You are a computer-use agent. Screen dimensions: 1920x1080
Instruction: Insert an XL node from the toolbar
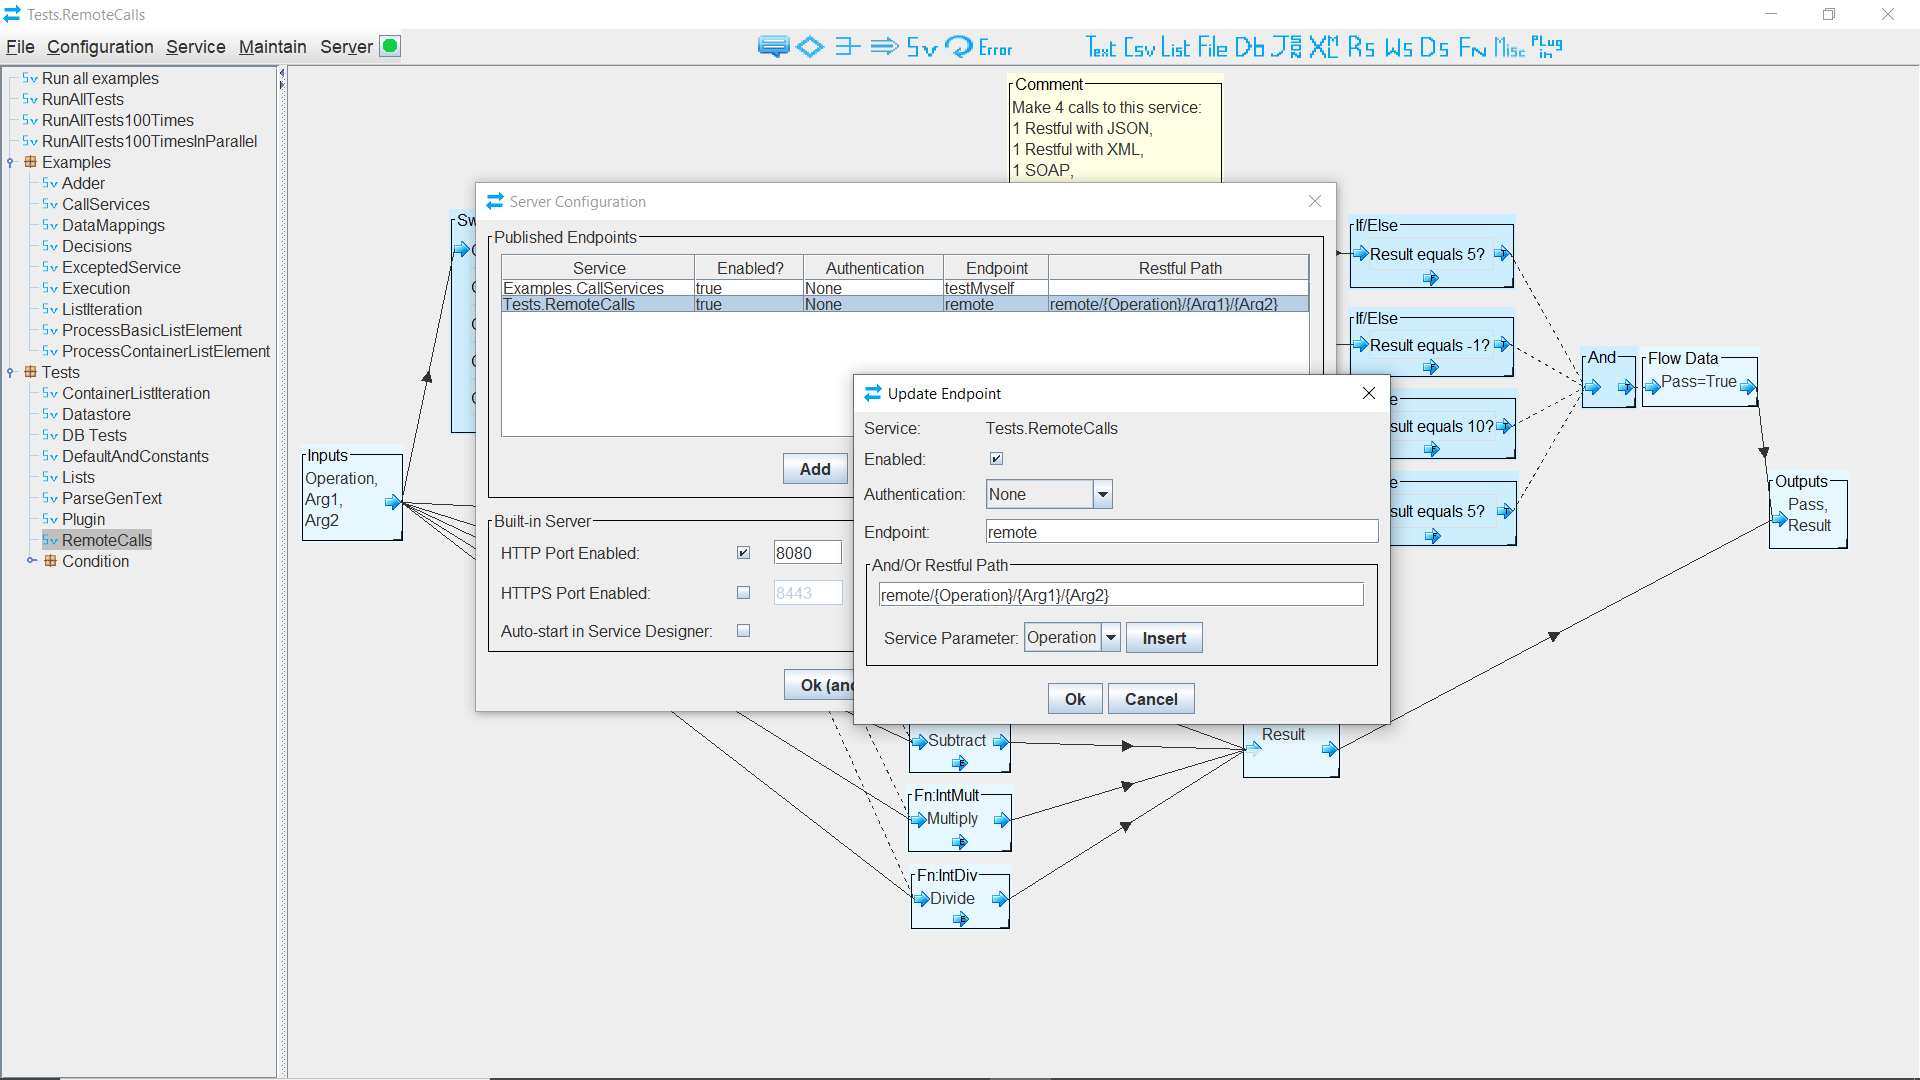pyautogui.click(x=1325, y=46)
